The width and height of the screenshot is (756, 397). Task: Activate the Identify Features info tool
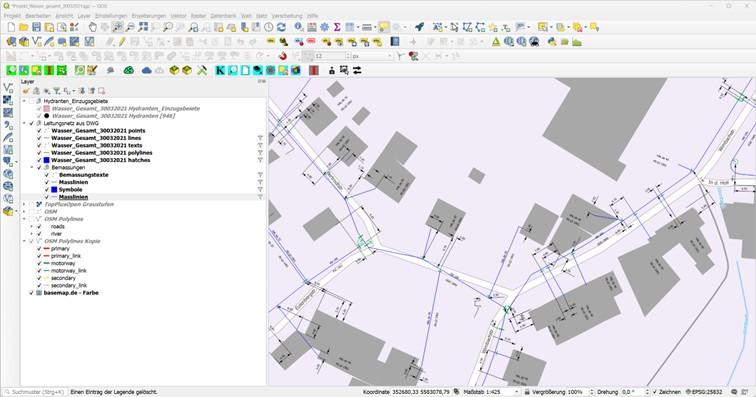299,27
